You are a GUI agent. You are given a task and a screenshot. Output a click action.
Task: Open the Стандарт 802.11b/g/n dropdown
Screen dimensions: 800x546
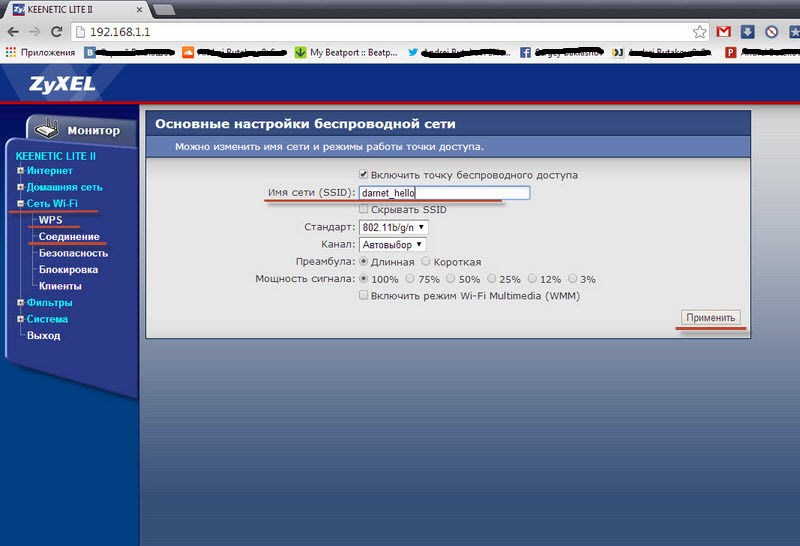coord(393,227)
